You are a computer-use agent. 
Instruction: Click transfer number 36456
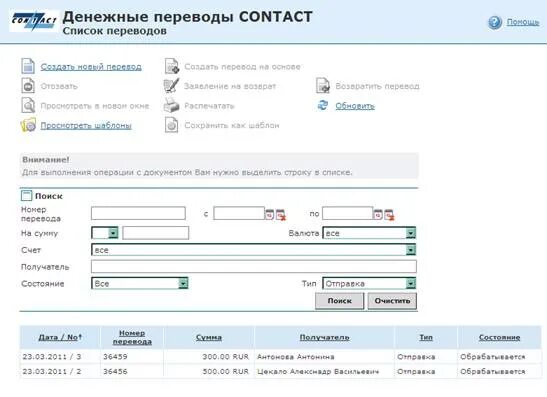pos(115,371)
